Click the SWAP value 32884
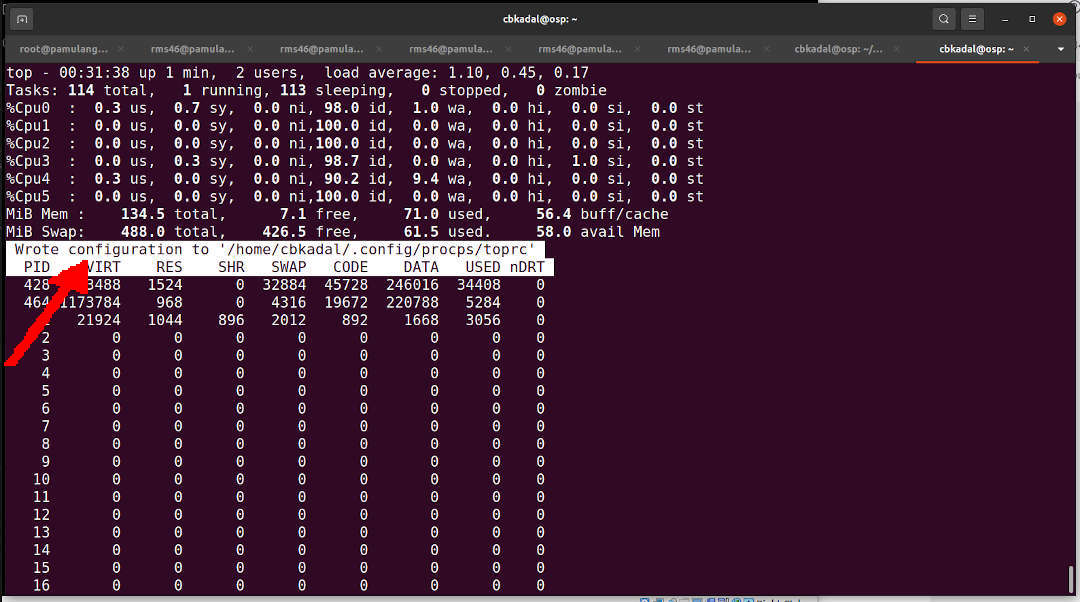The image size is (1080, 602). (284, 285)
